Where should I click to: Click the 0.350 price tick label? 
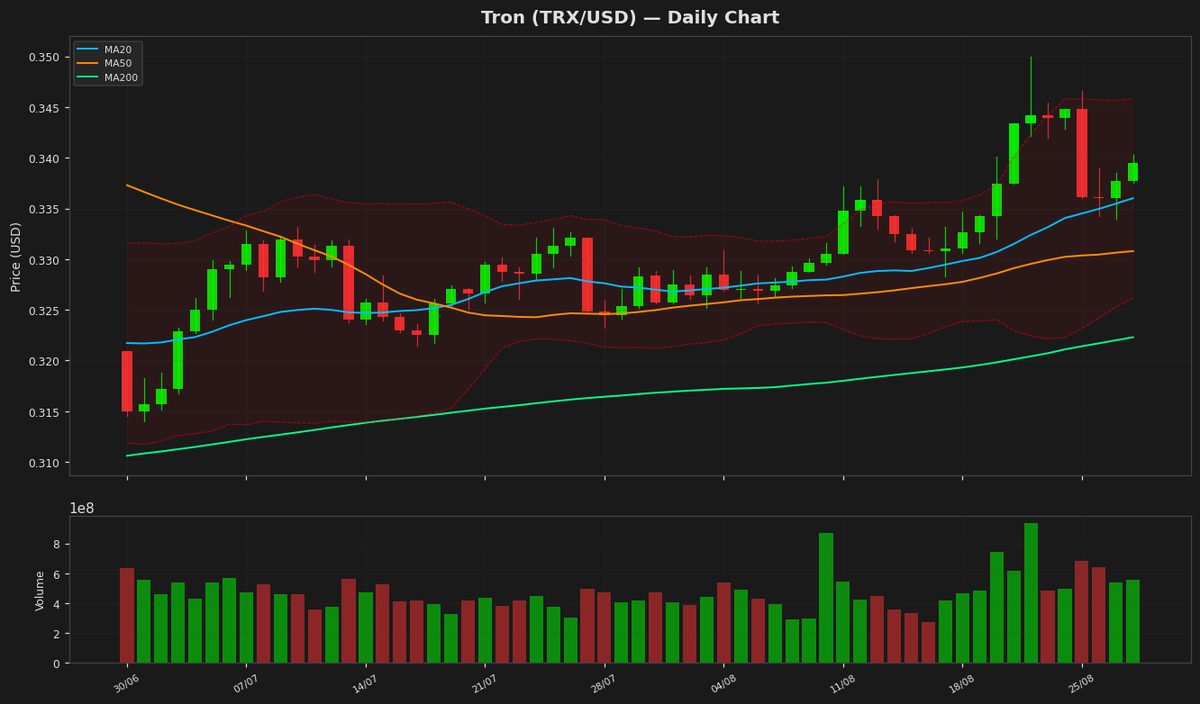click(x=42, y=57)
